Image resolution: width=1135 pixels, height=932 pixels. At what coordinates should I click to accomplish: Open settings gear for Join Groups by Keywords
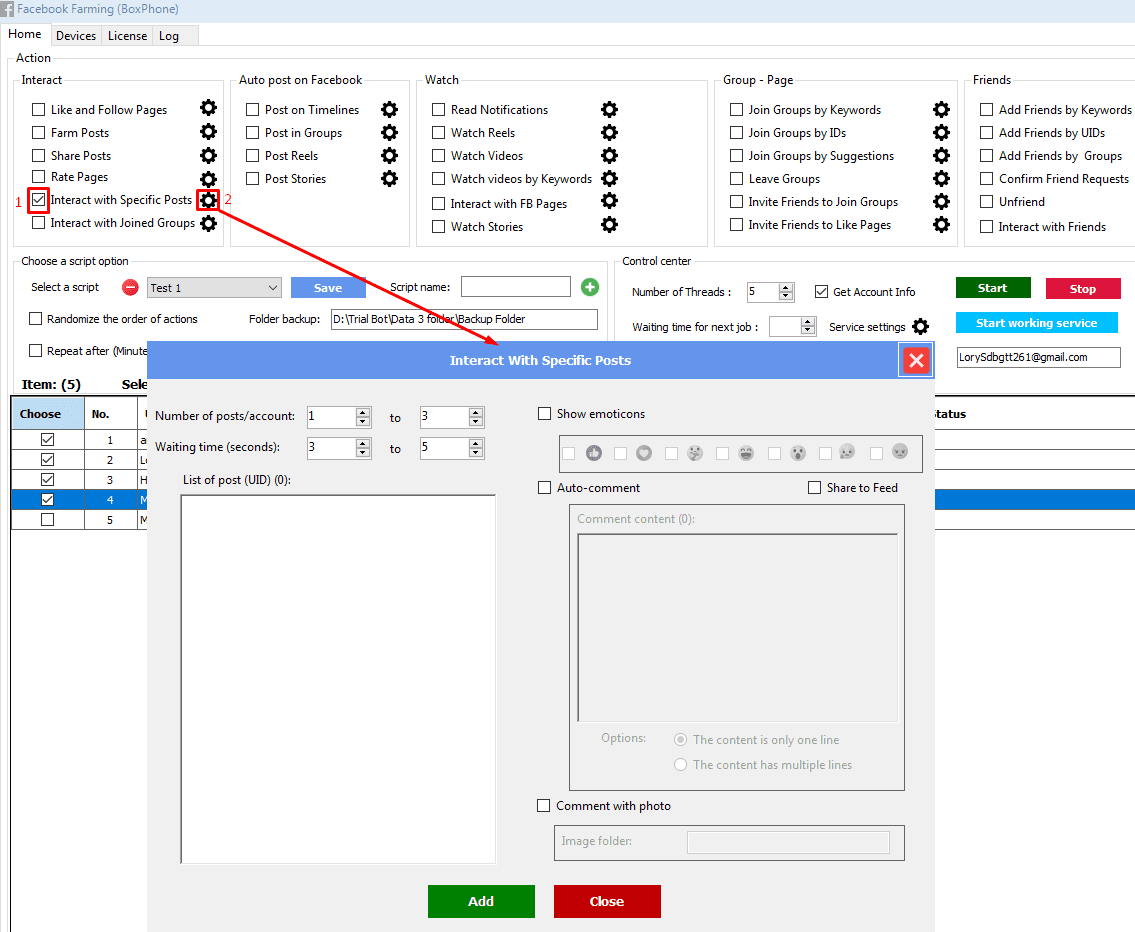pyautogui.click(x=941, y=109)
